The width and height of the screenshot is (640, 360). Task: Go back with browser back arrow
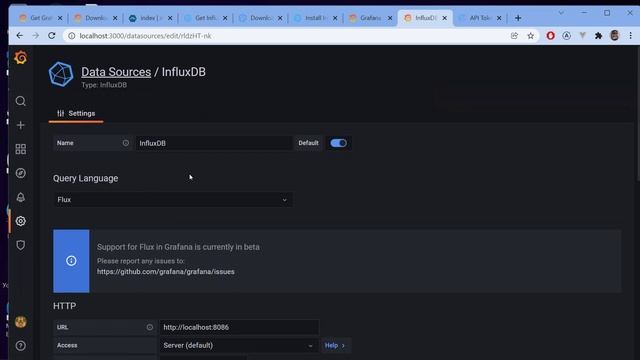tap(20, 36)
